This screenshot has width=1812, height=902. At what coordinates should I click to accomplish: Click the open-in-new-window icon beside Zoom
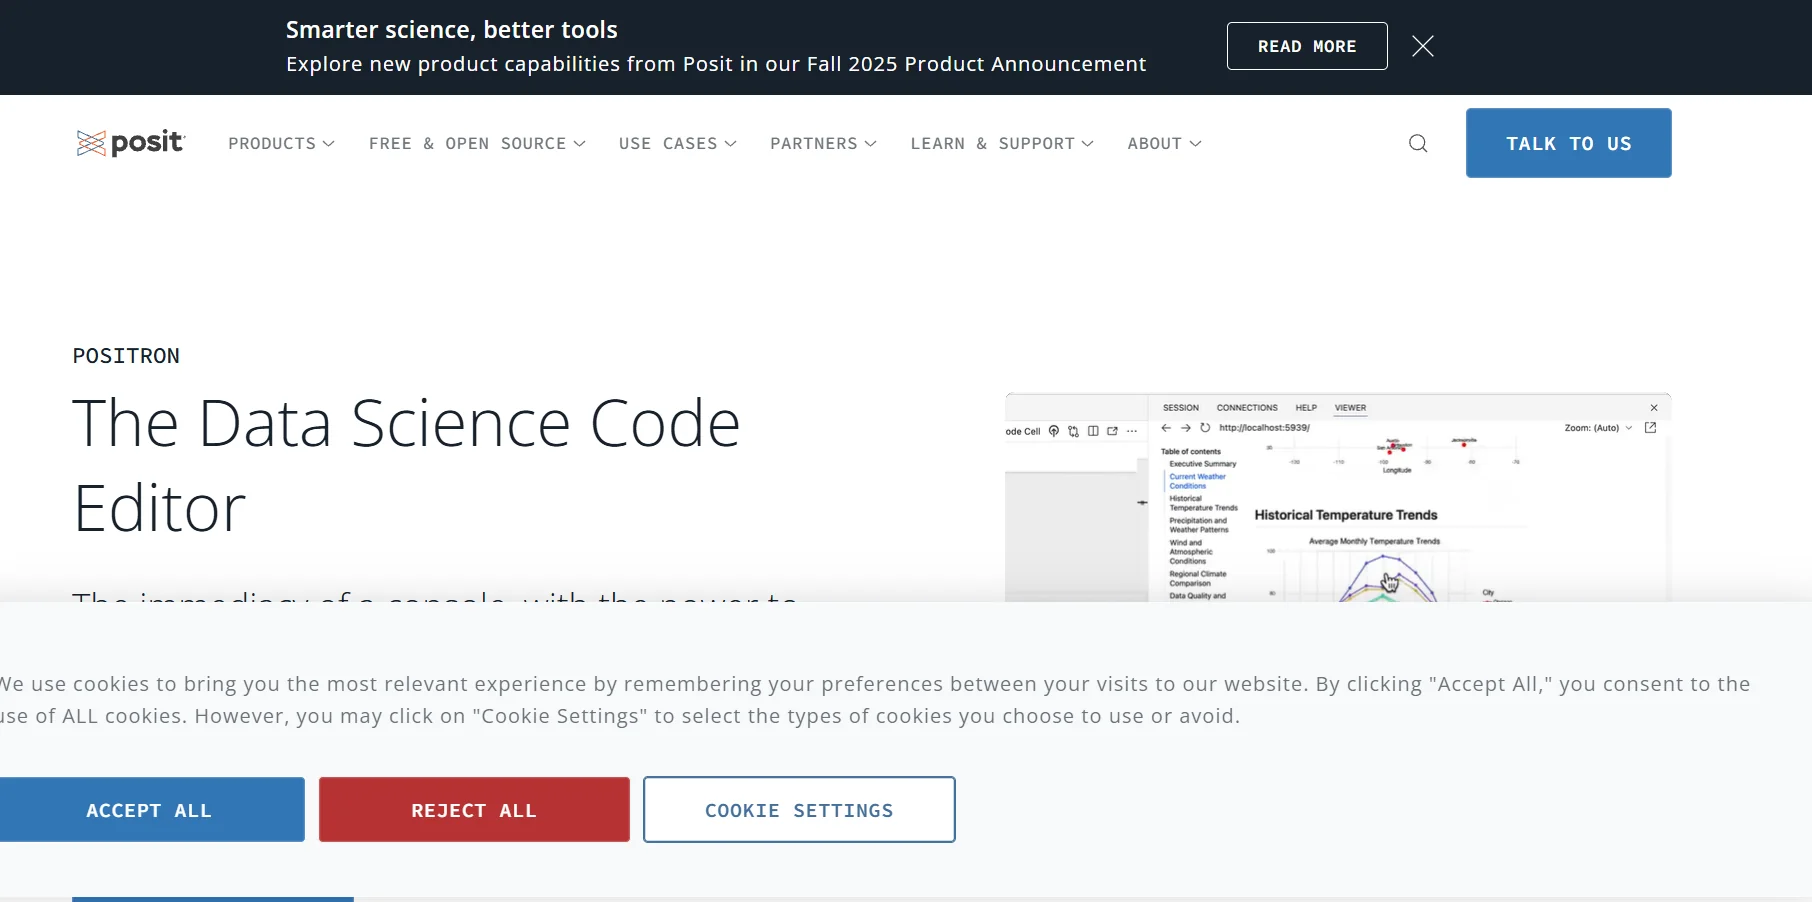(1651, 427)
